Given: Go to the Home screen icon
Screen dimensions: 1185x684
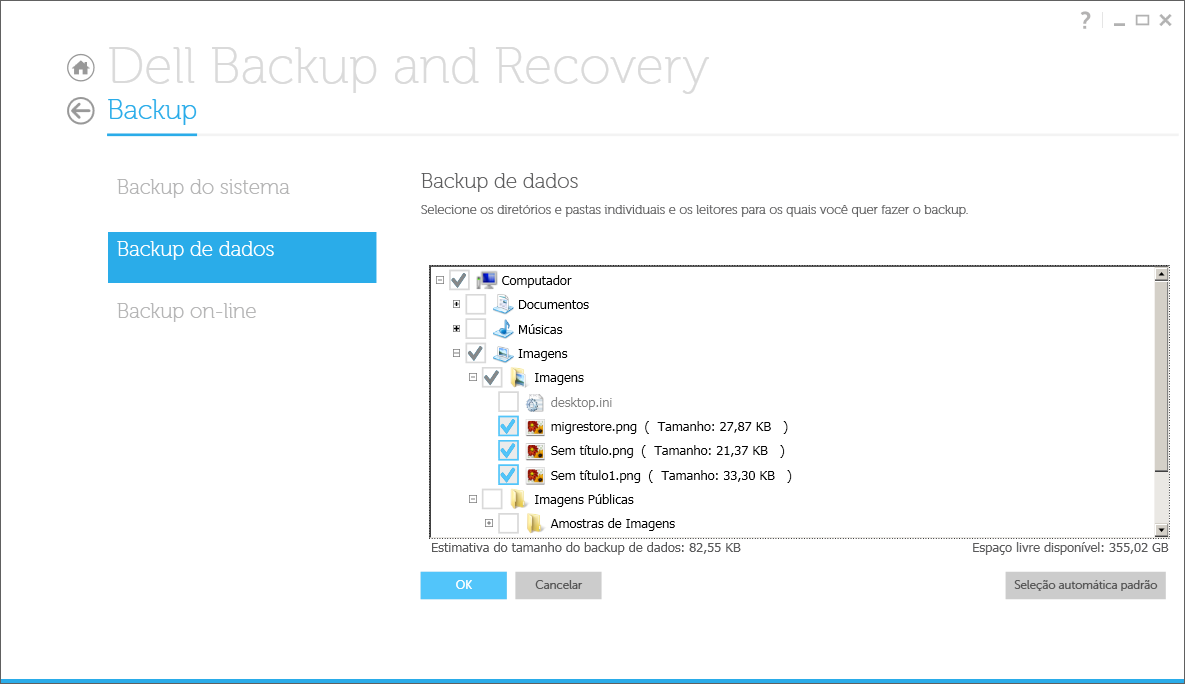Looking at the screenshot, I should coord(81,68).
